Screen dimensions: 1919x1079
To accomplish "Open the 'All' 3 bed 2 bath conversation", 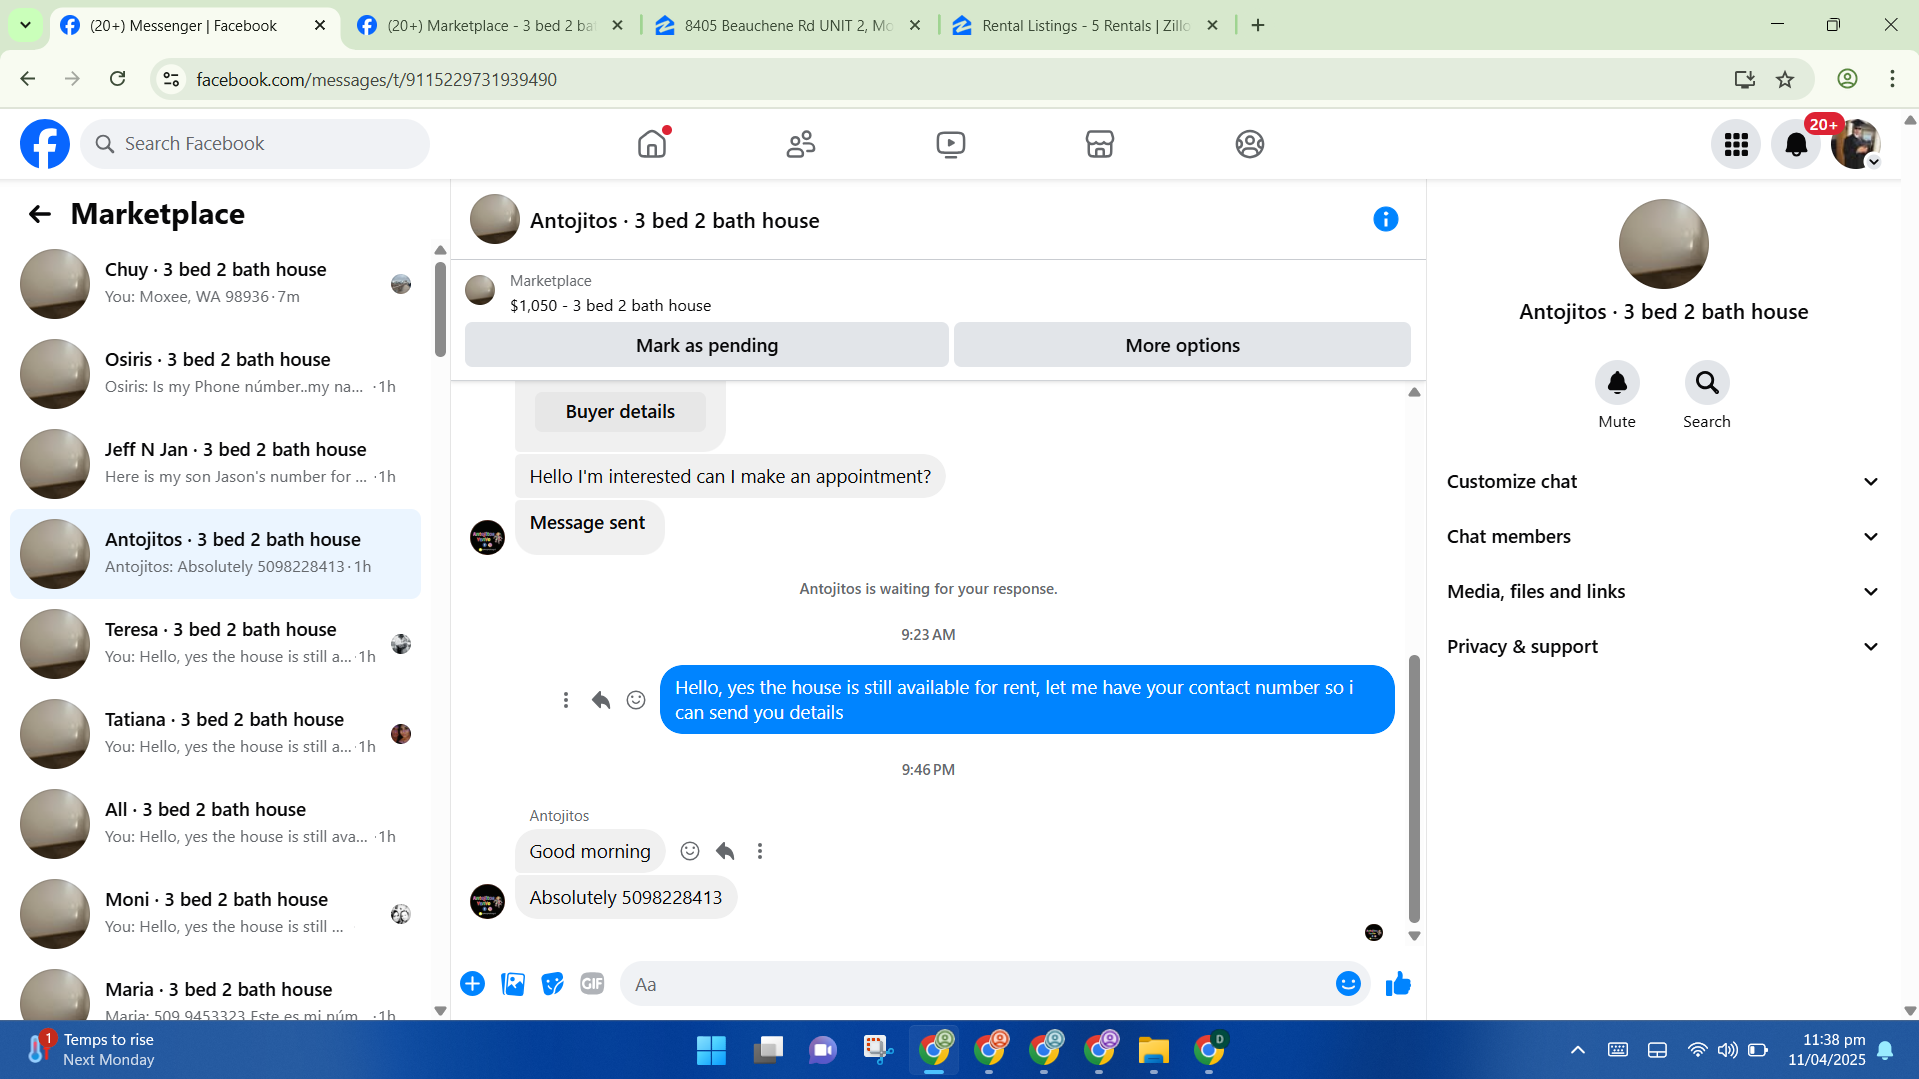I will (215, 824).
